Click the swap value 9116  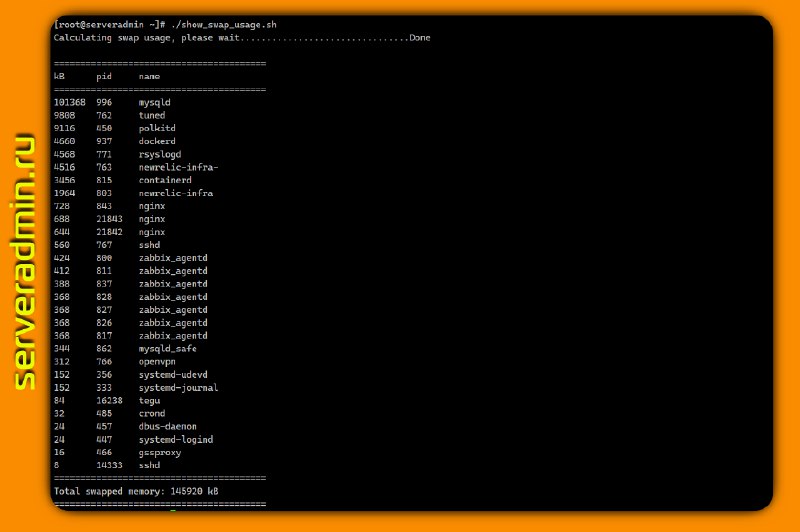(64, 128)
